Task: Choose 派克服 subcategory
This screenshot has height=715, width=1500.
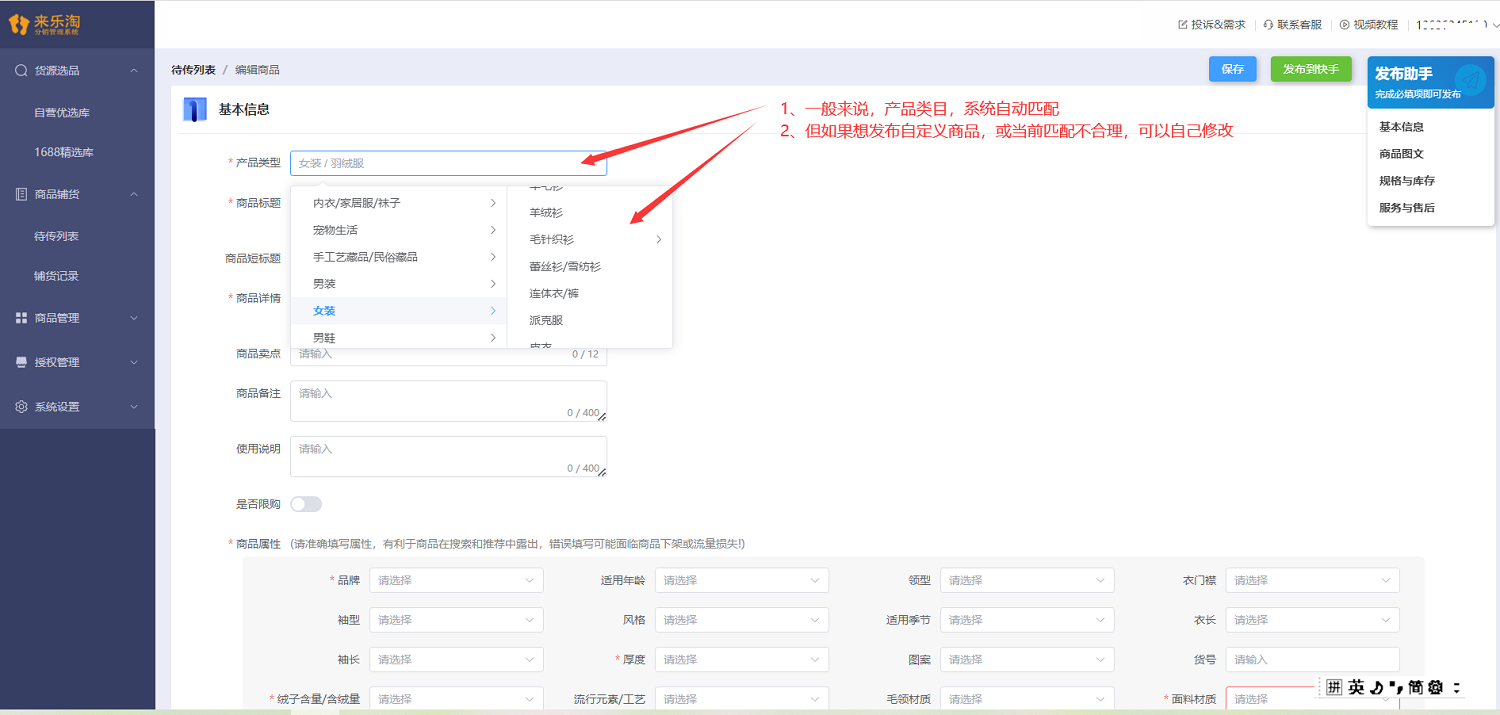Action: click(x=590, y=321)
